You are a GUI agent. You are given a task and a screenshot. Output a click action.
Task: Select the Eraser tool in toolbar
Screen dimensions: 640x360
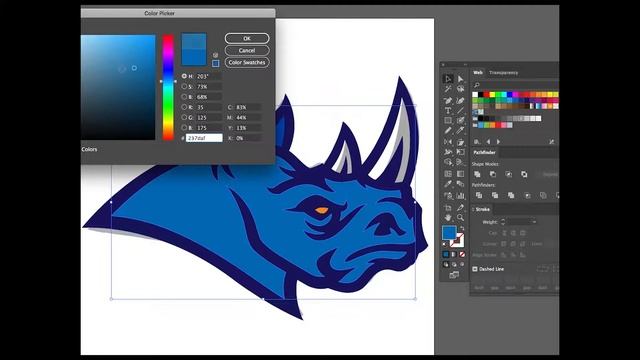460,131
